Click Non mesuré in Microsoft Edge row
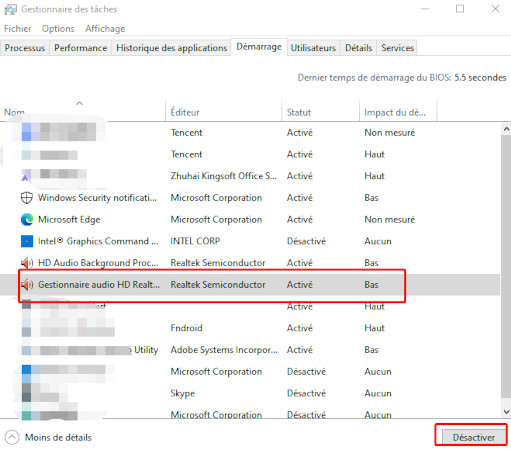This screenshot has width=511, height=450. [390, 220]
